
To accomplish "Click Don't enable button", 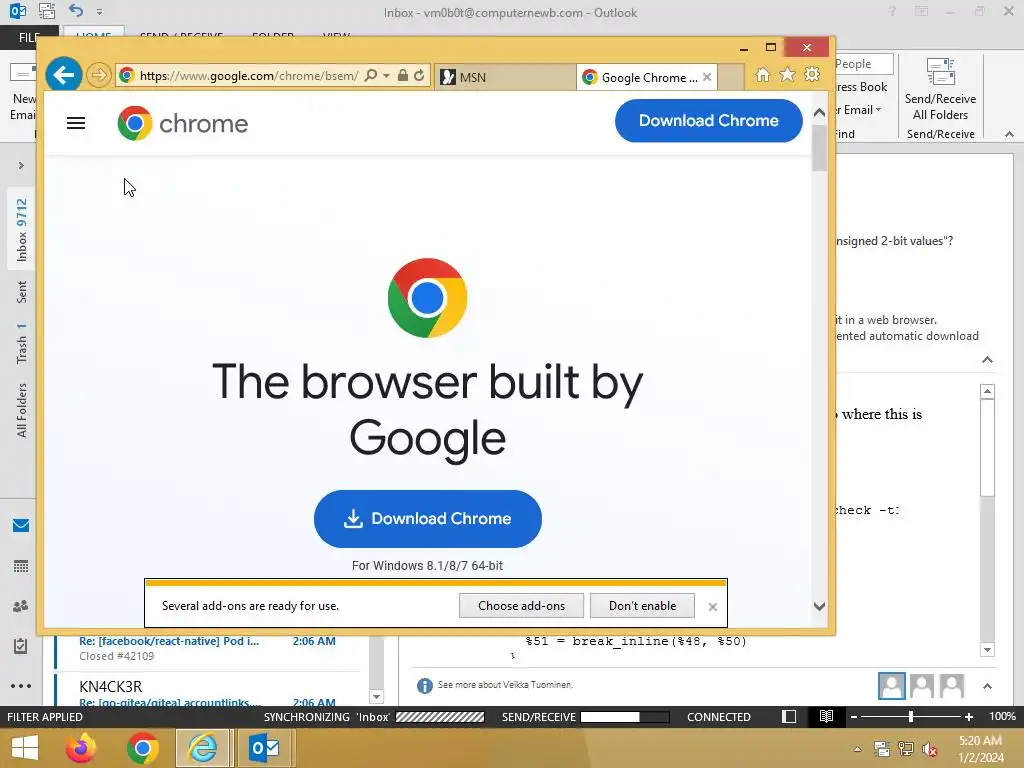I will [x=642, y=605].
